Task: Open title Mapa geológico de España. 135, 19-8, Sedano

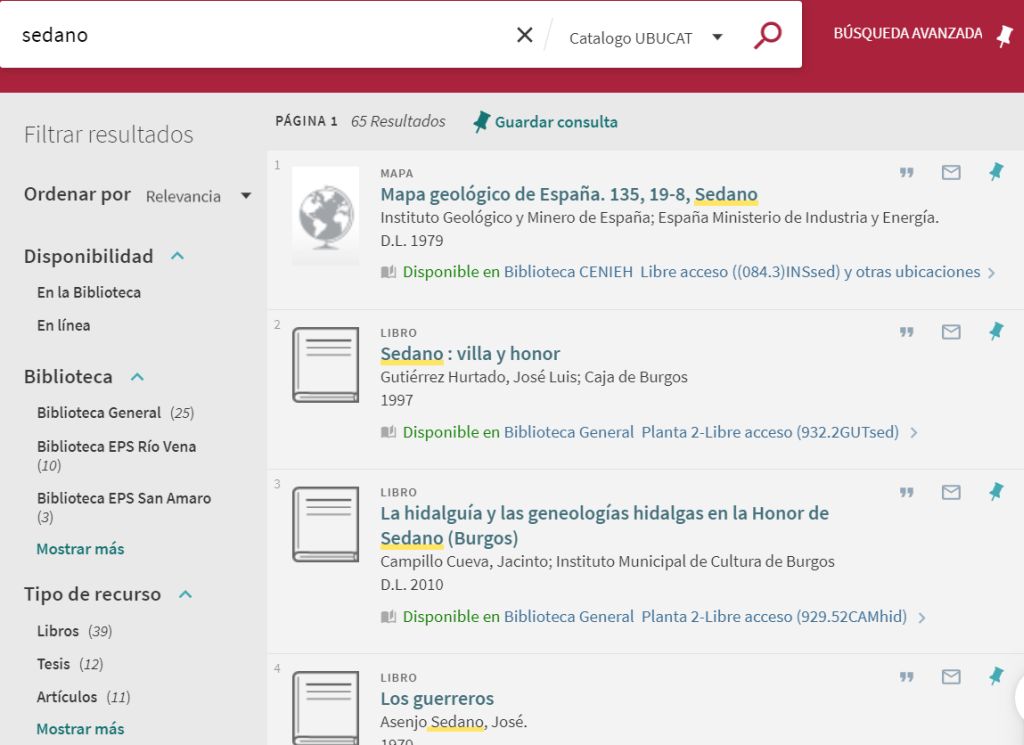Action: (569, 195)
